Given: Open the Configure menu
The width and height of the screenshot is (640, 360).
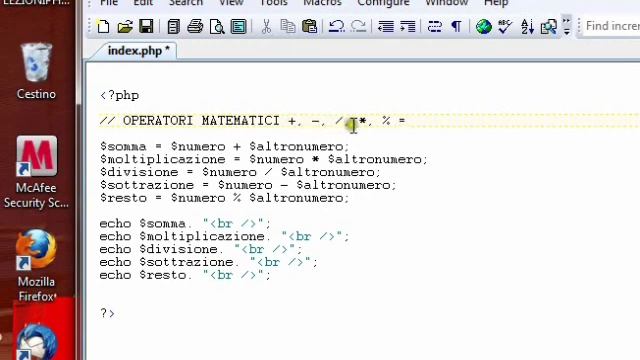Looking at the screenshot, I should pyautogui.click(x=383, y=3).
